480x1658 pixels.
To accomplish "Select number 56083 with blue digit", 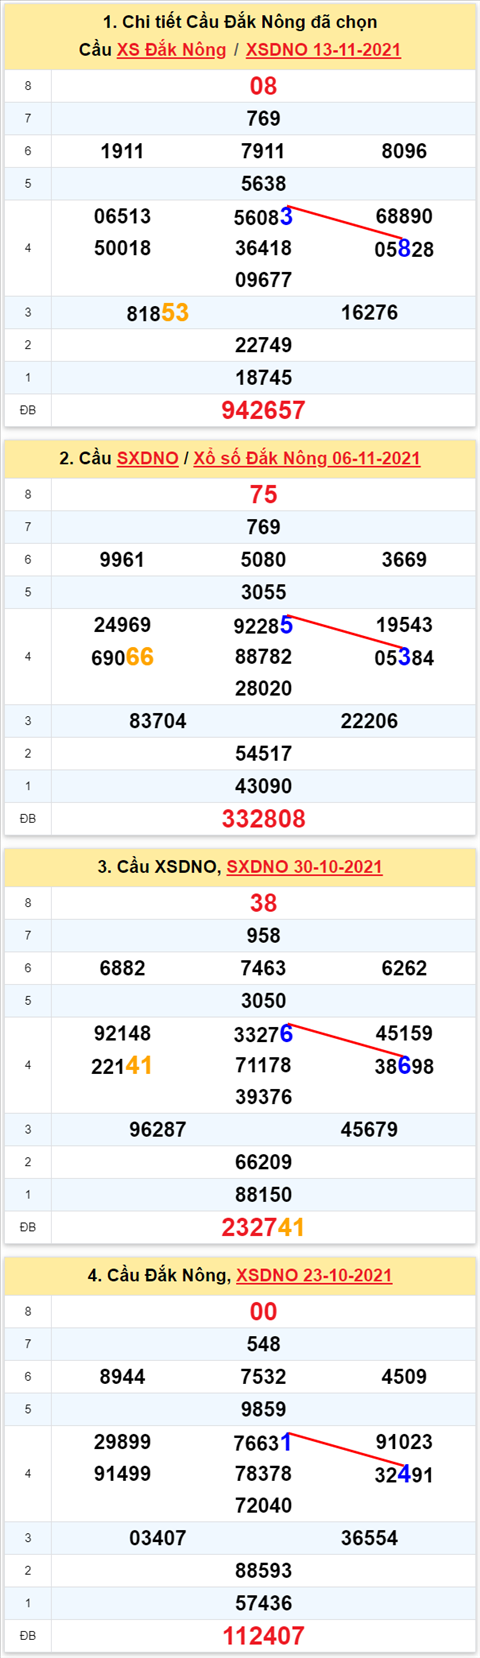I will point(263,217).
